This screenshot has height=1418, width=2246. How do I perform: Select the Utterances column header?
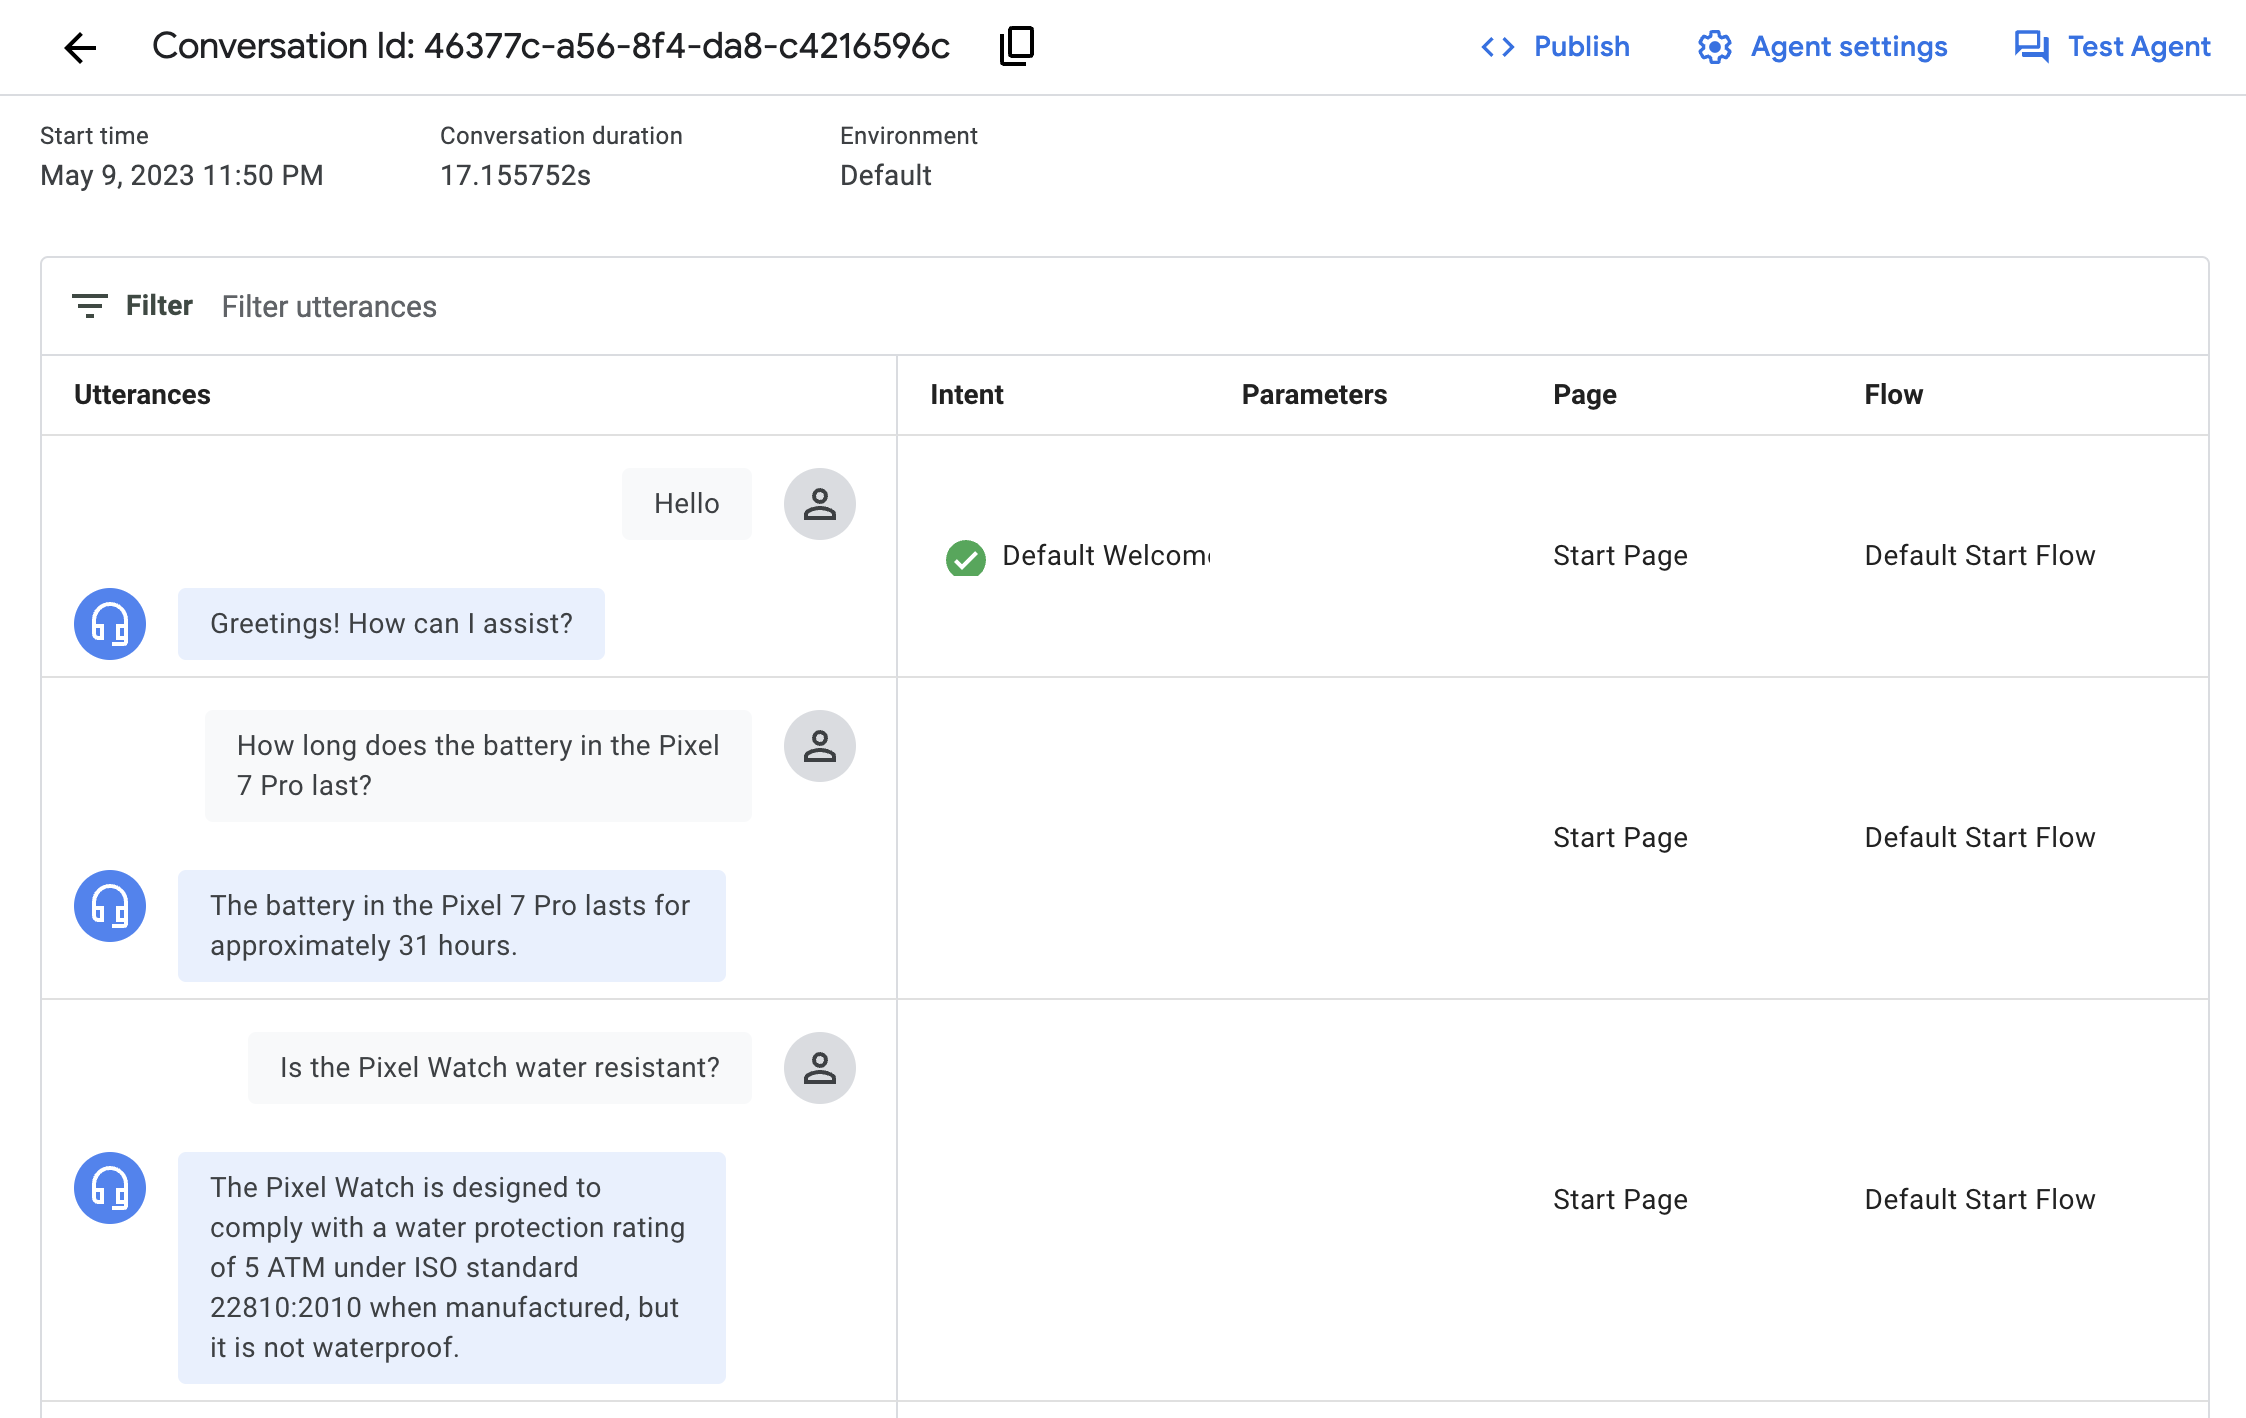142,394
